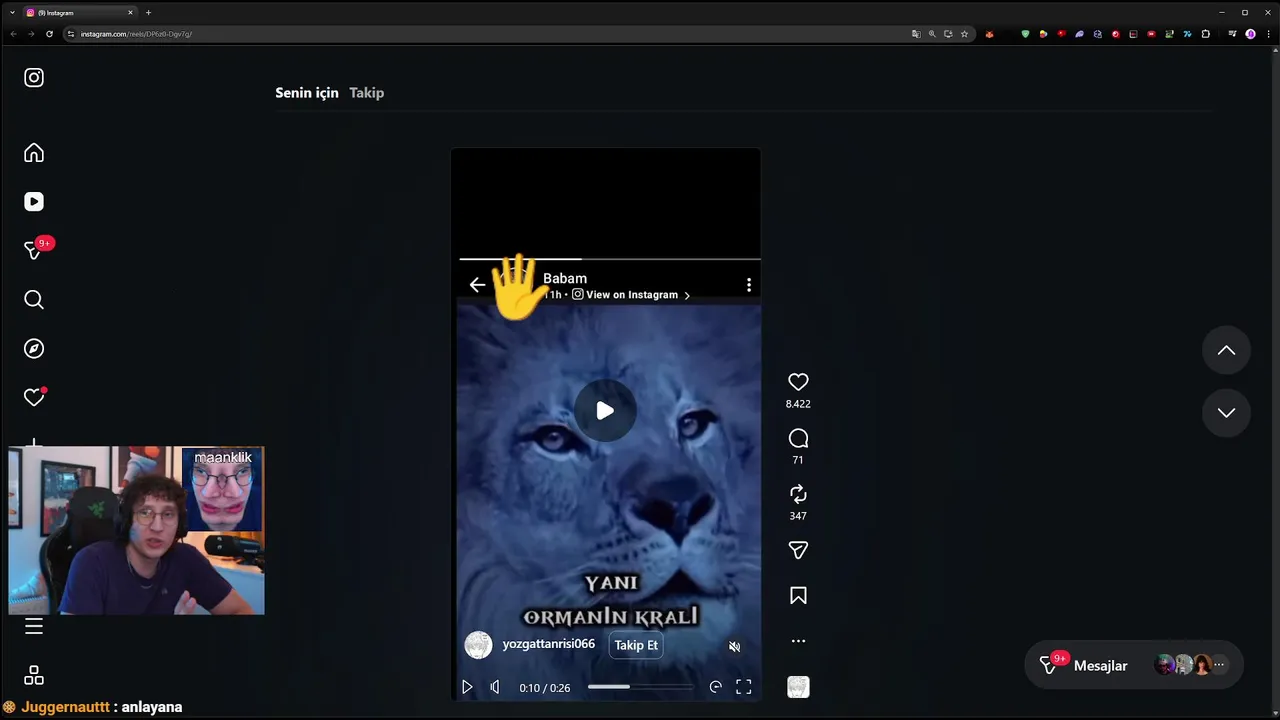
Task: Click the 347 repost count
Action: click(x=798, y=516)
